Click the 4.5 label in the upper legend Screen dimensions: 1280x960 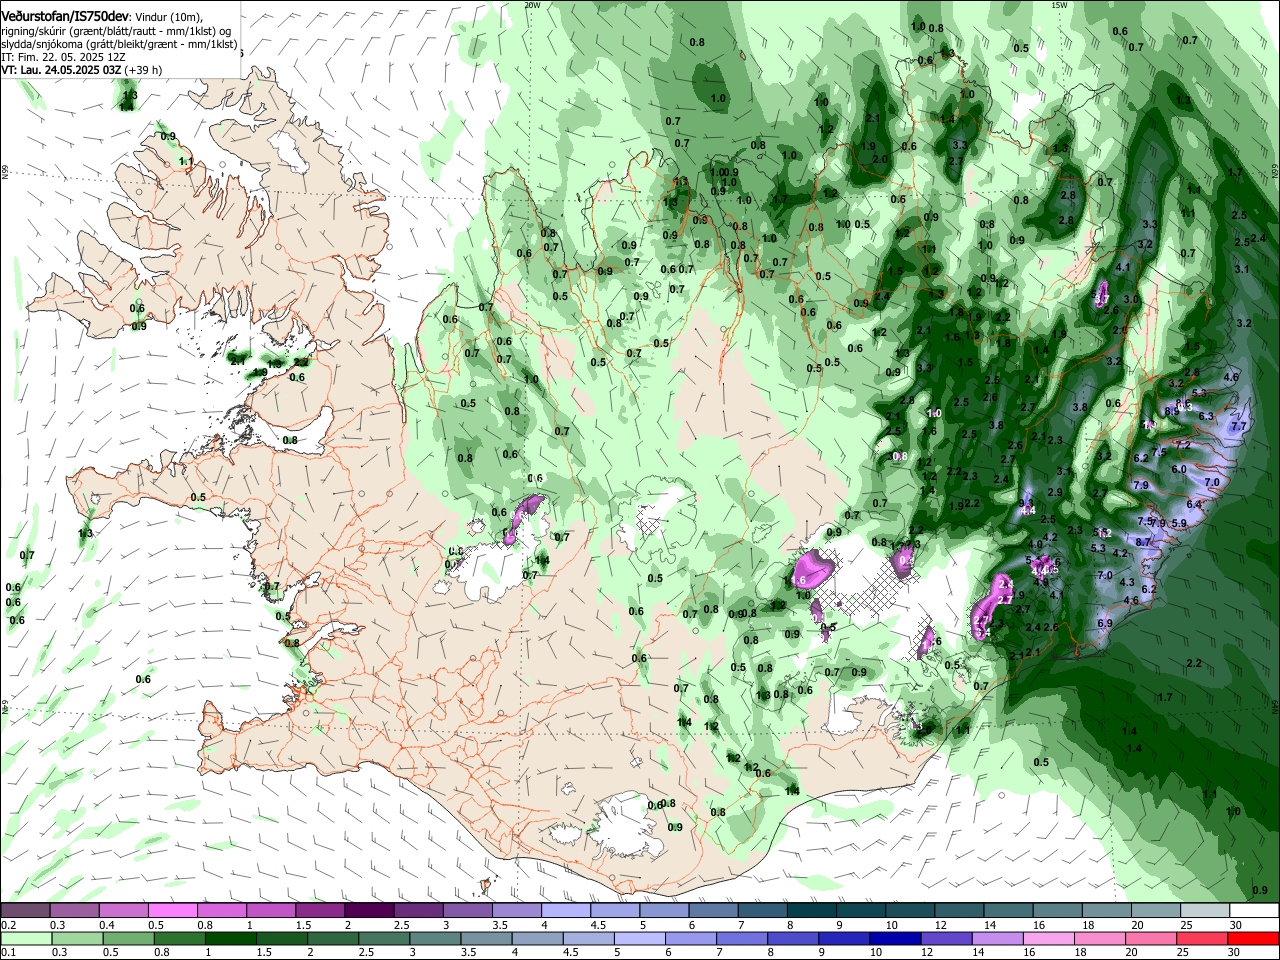point(598,925)
